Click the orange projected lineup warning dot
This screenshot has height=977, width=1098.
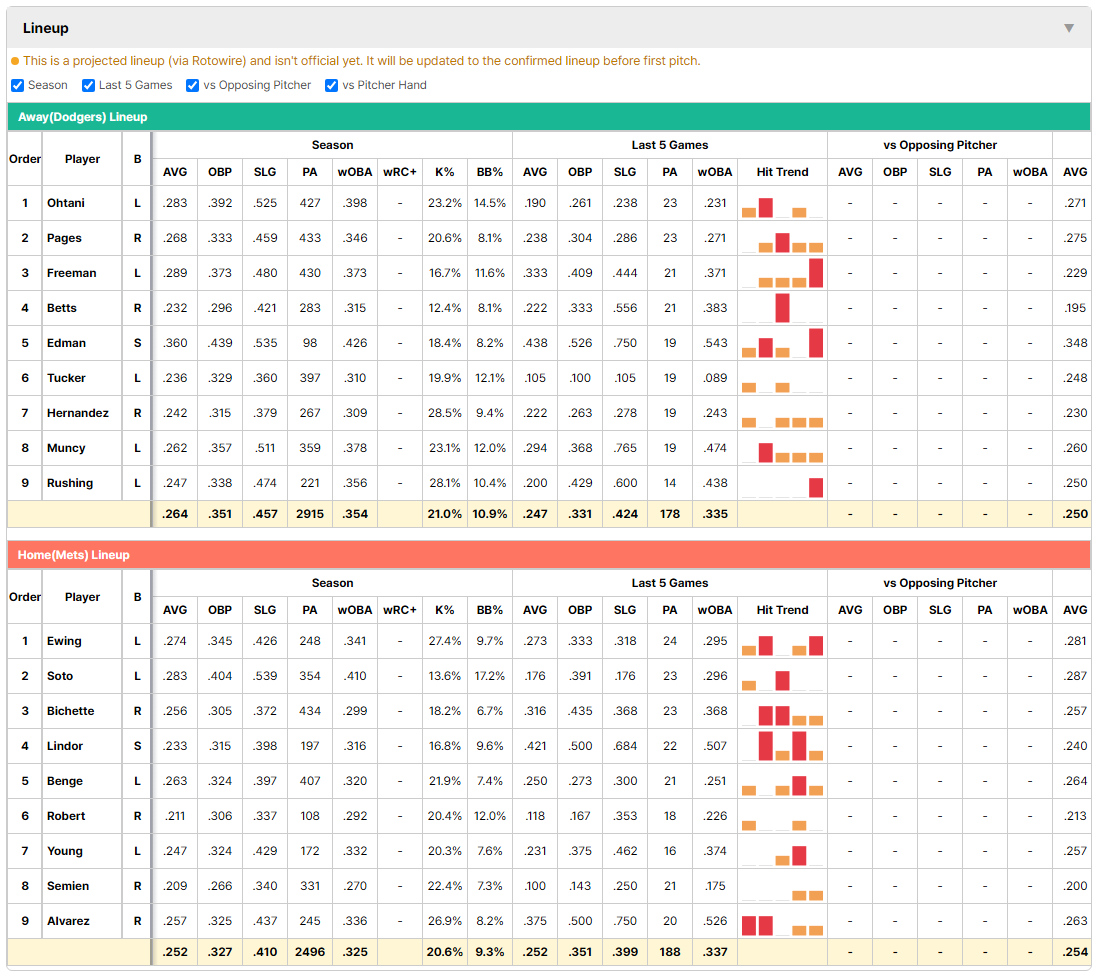pyautogui.click(x=15, y=61)
